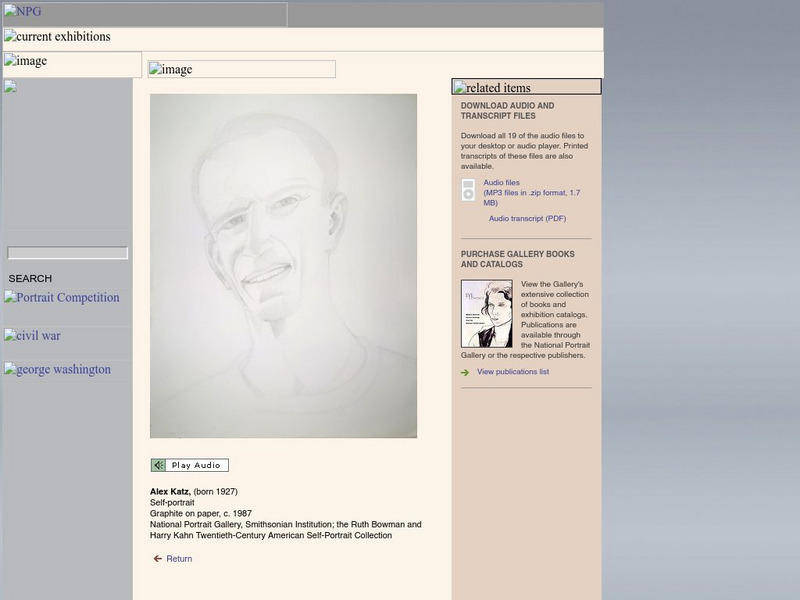The width and height of the screenshot is (800, 600).
Task: Click the 'DOWNLOAD AUDIO AND TRANSCRIPT FILES' heading
Action: pyautogui.click(x=507, y=111)
